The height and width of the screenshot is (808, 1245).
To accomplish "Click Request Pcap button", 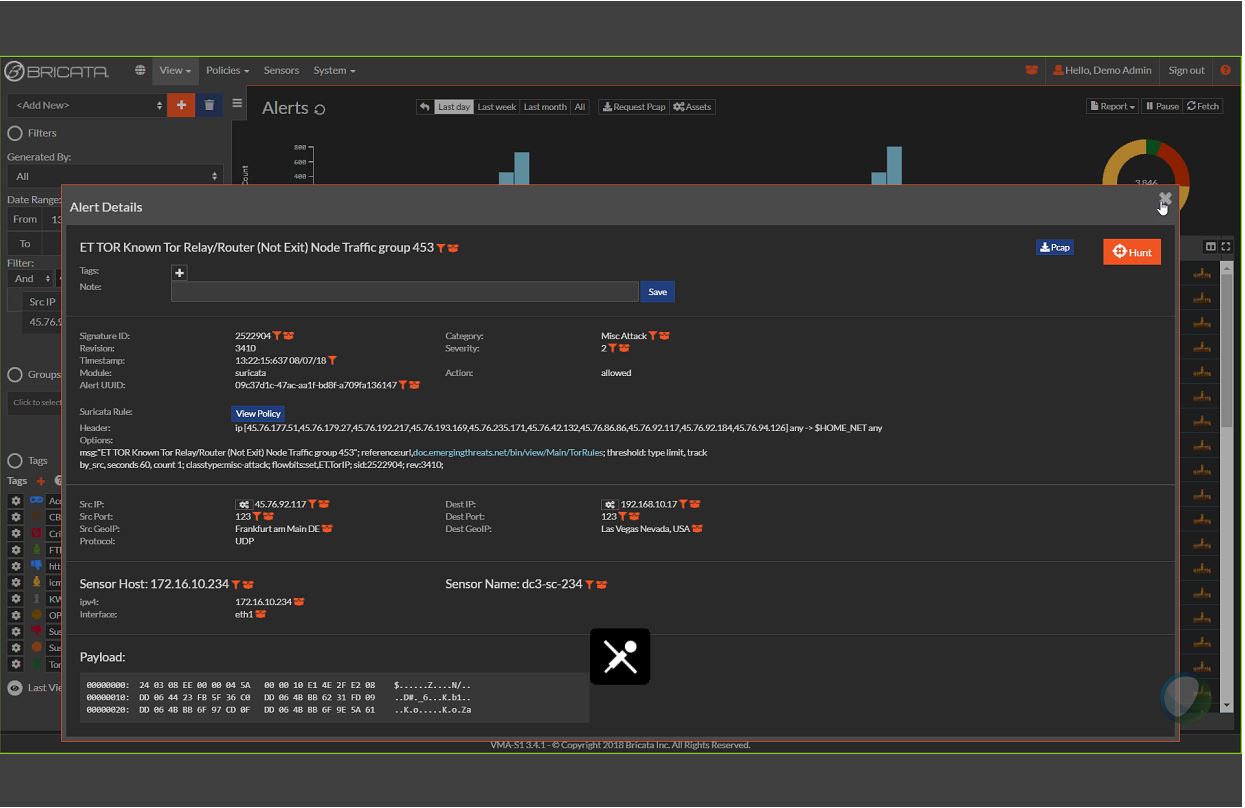I will click(x=634, y=107).
